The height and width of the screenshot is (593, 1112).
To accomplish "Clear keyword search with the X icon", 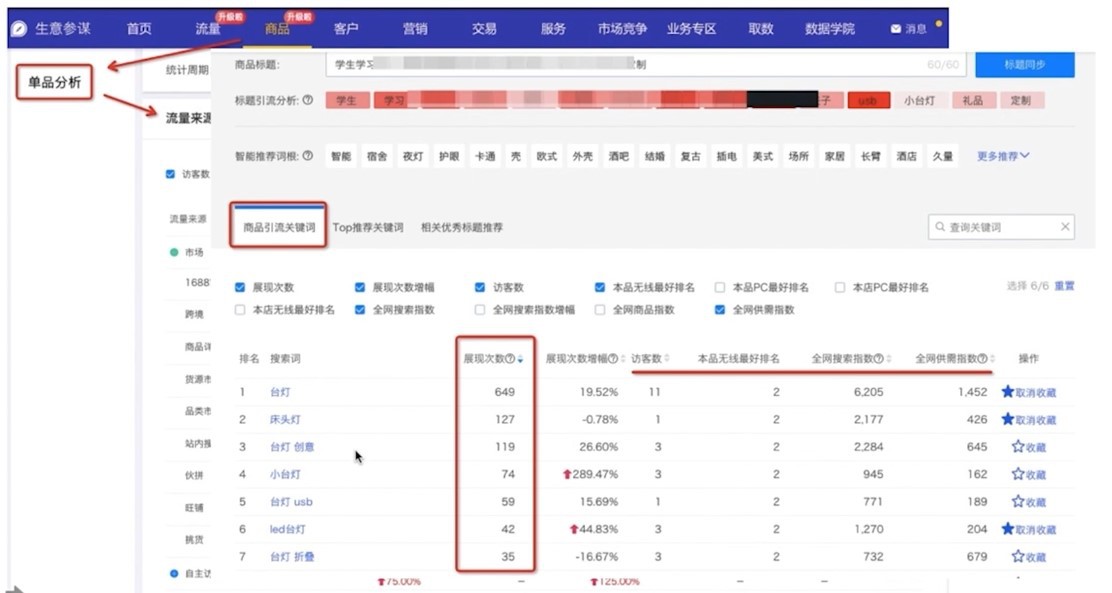I will pyautogui.click(x=1064, y=227).
